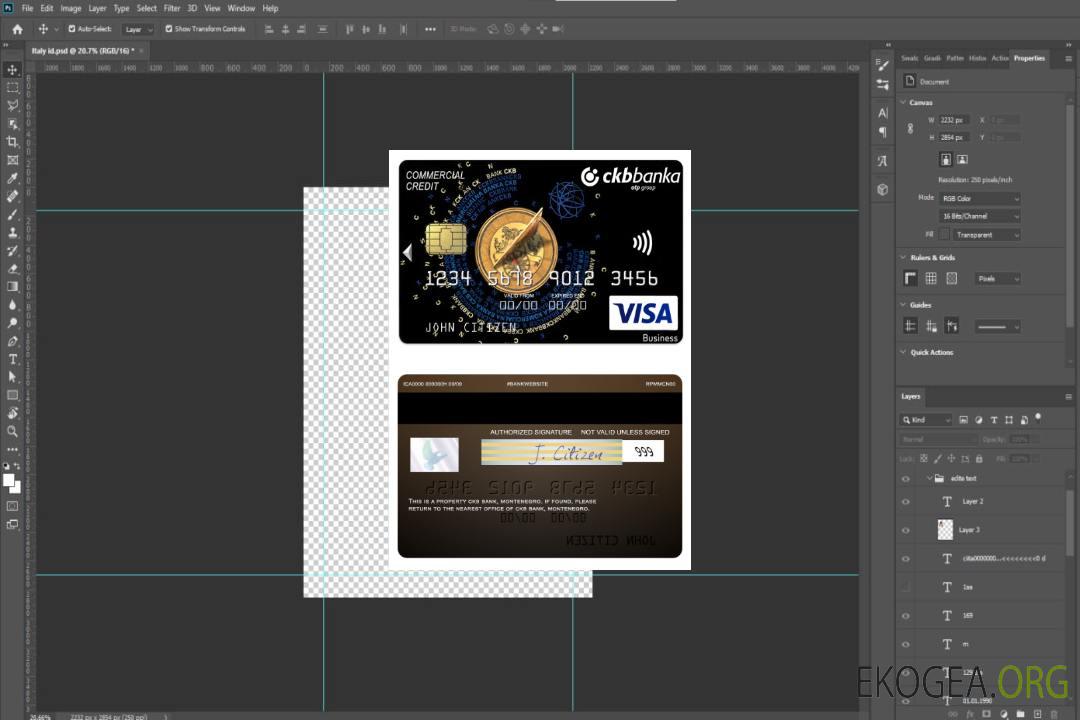Screen dimensions: 1080x720
Task: Click the Home icon in options bar
Action: (17, 29)
